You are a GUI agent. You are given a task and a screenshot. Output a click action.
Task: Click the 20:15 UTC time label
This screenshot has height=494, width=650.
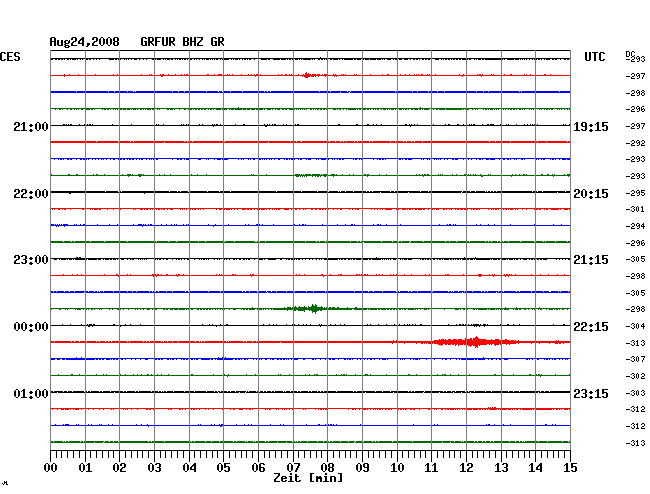coord(591,194)
